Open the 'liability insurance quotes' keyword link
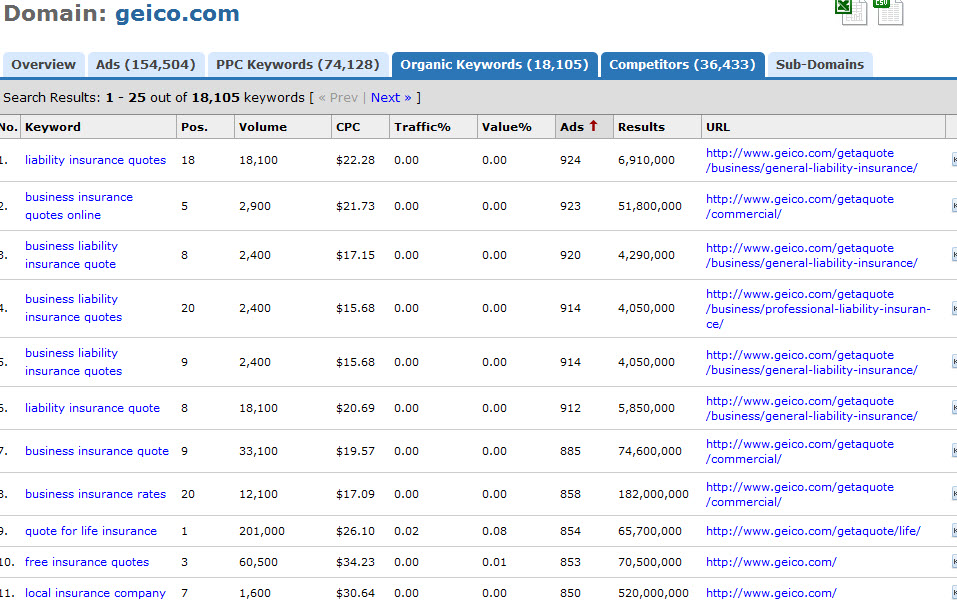The width and height of the screenshot is (957, 607). pyautogui.click(x=95, y=160)
